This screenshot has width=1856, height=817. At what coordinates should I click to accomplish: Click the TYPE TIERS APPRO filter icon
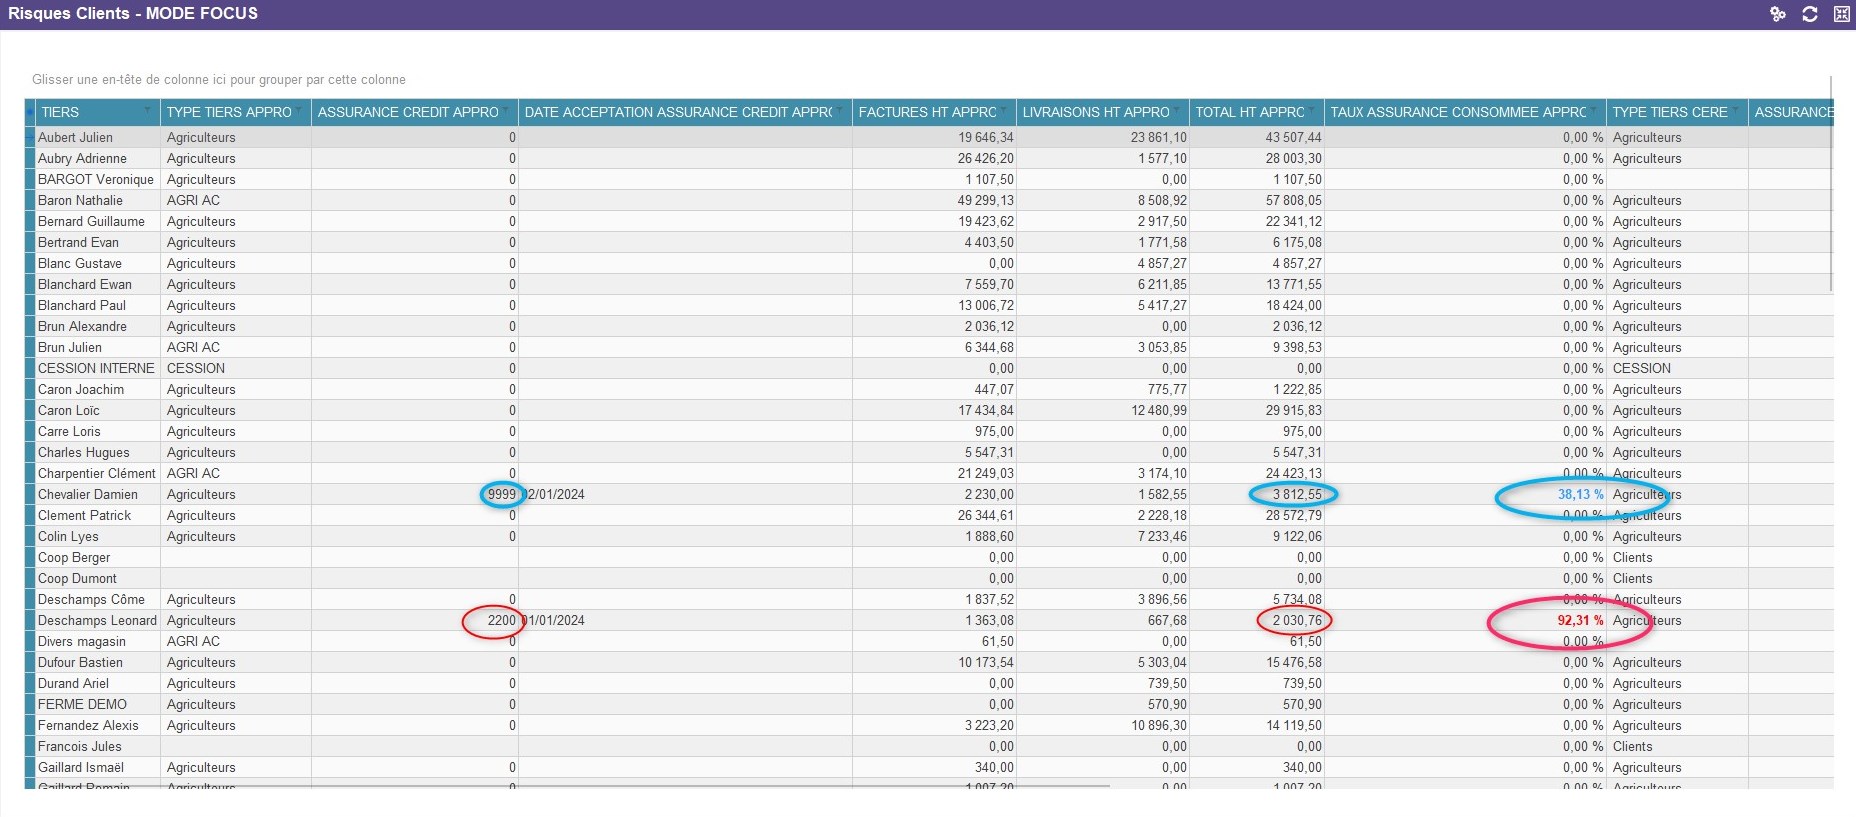[299, 110]
